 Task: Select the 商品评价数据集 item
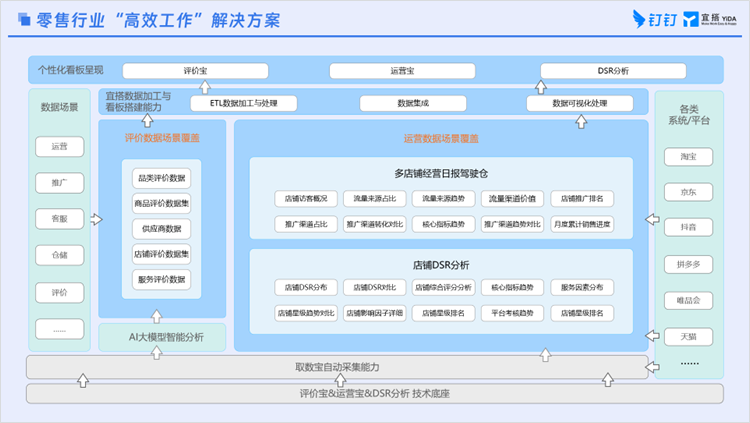click(x=162, y=203)
